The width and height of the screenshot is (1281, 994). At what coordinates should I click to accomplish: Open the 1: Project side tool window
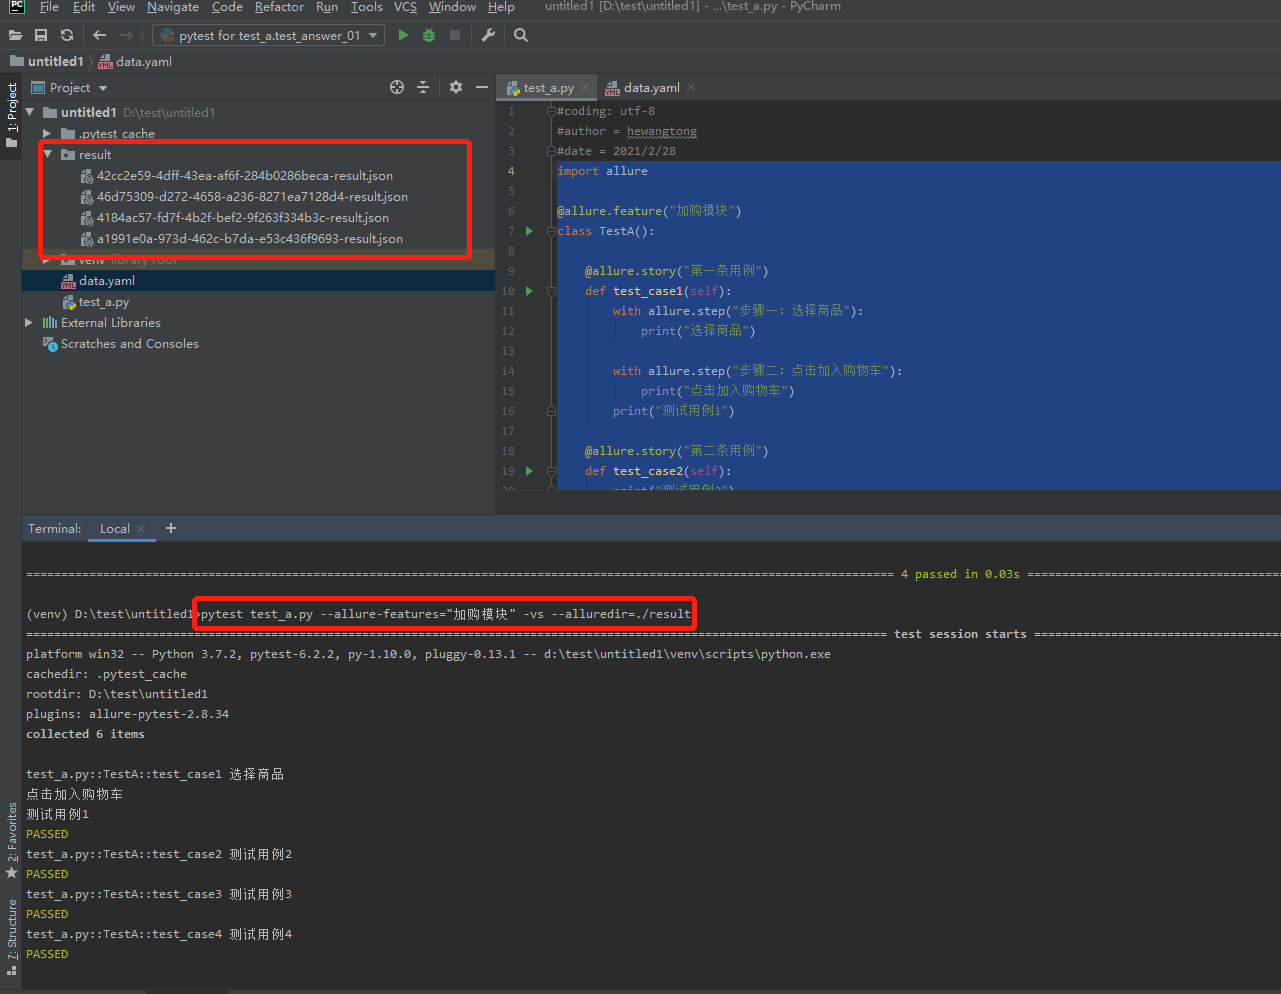point(11,114)
